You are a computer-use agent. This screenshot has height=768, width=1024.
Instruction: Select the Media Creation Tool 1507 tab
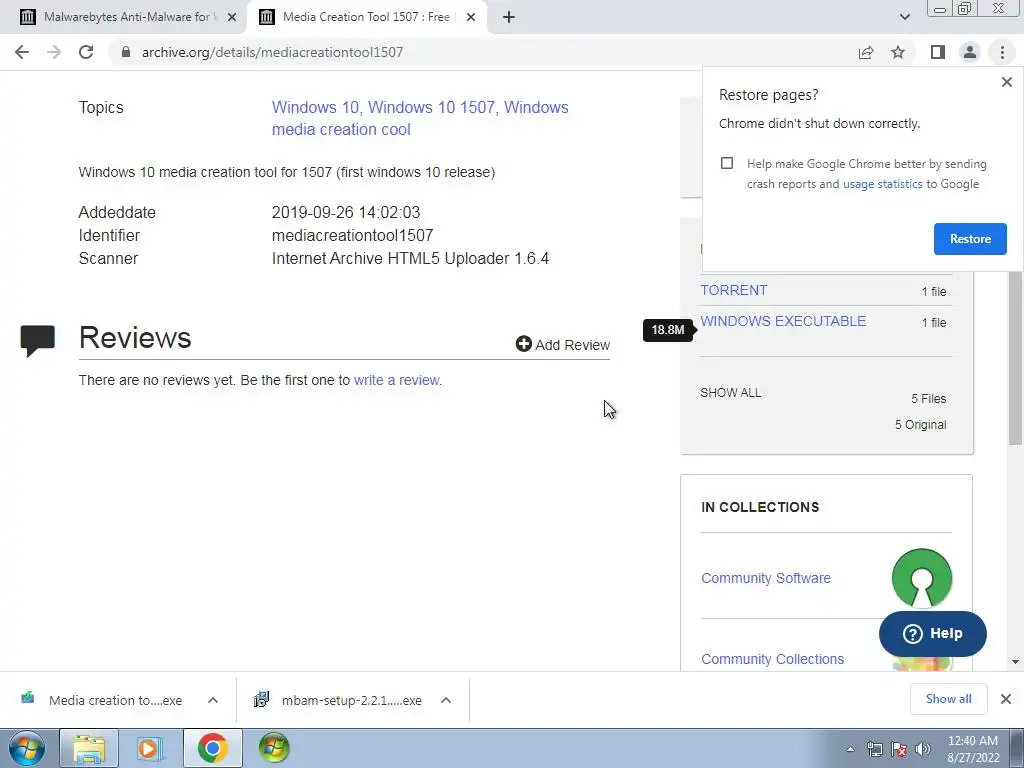tap(366, 17)
